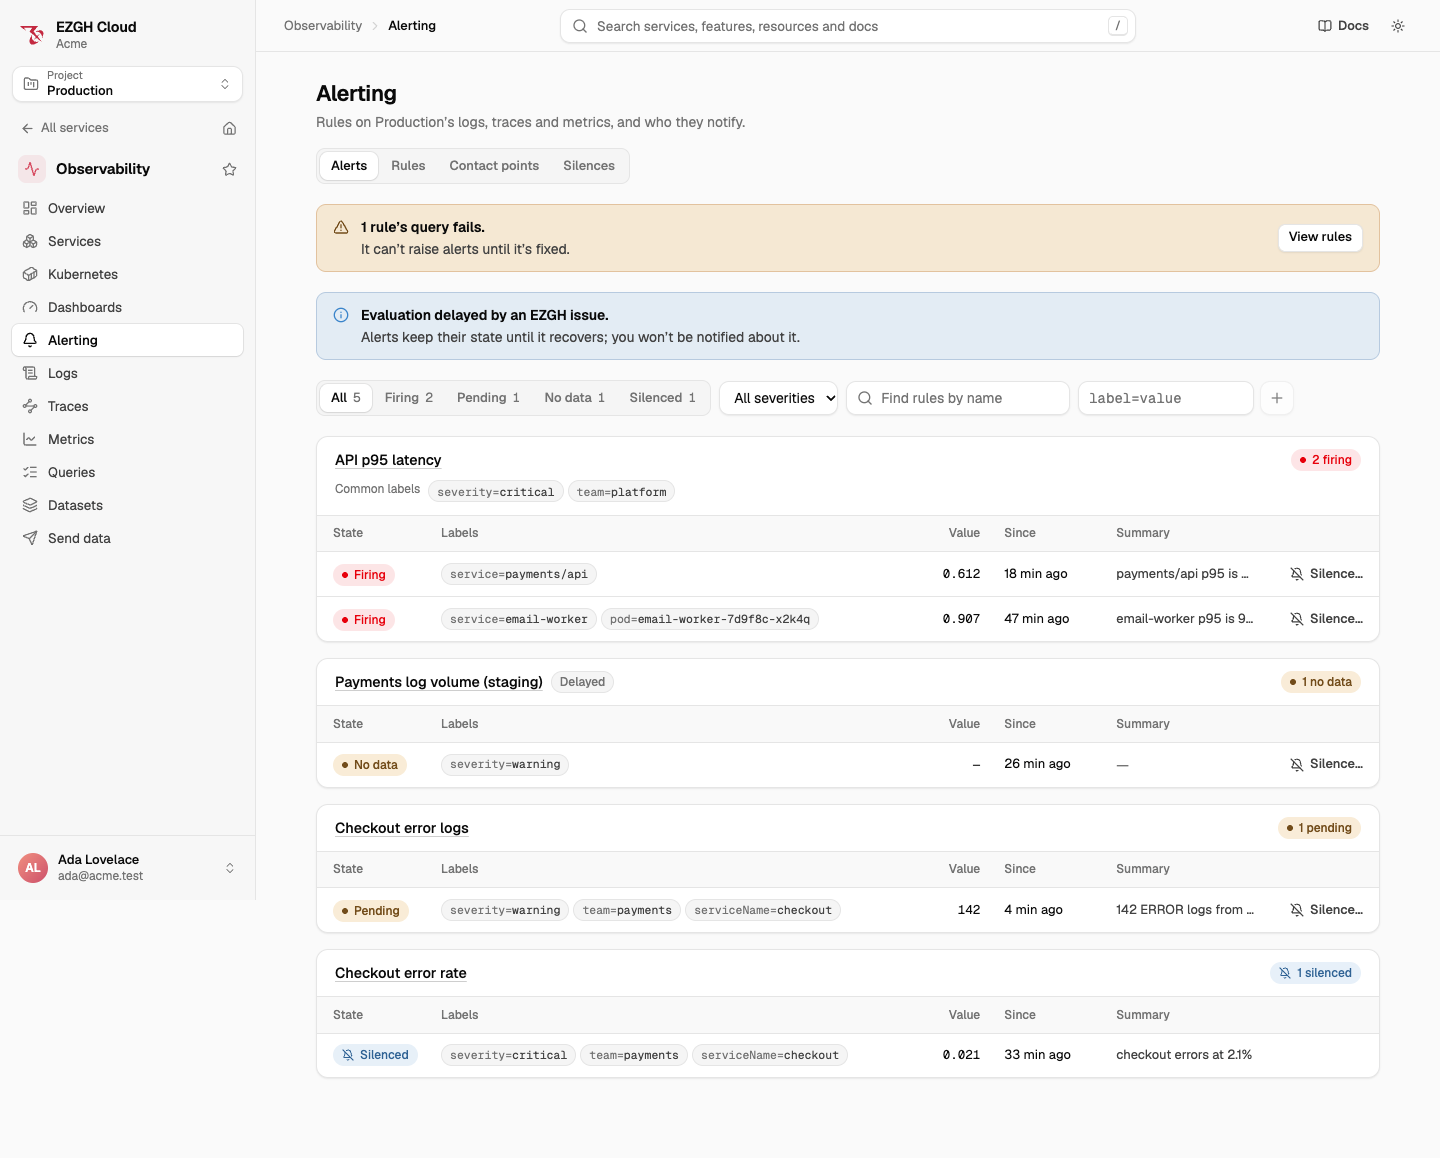This screenshot has height=1158, width=1440.
Task: Silence the Payments log volume no-data alert
Action: pos(1327,764)
